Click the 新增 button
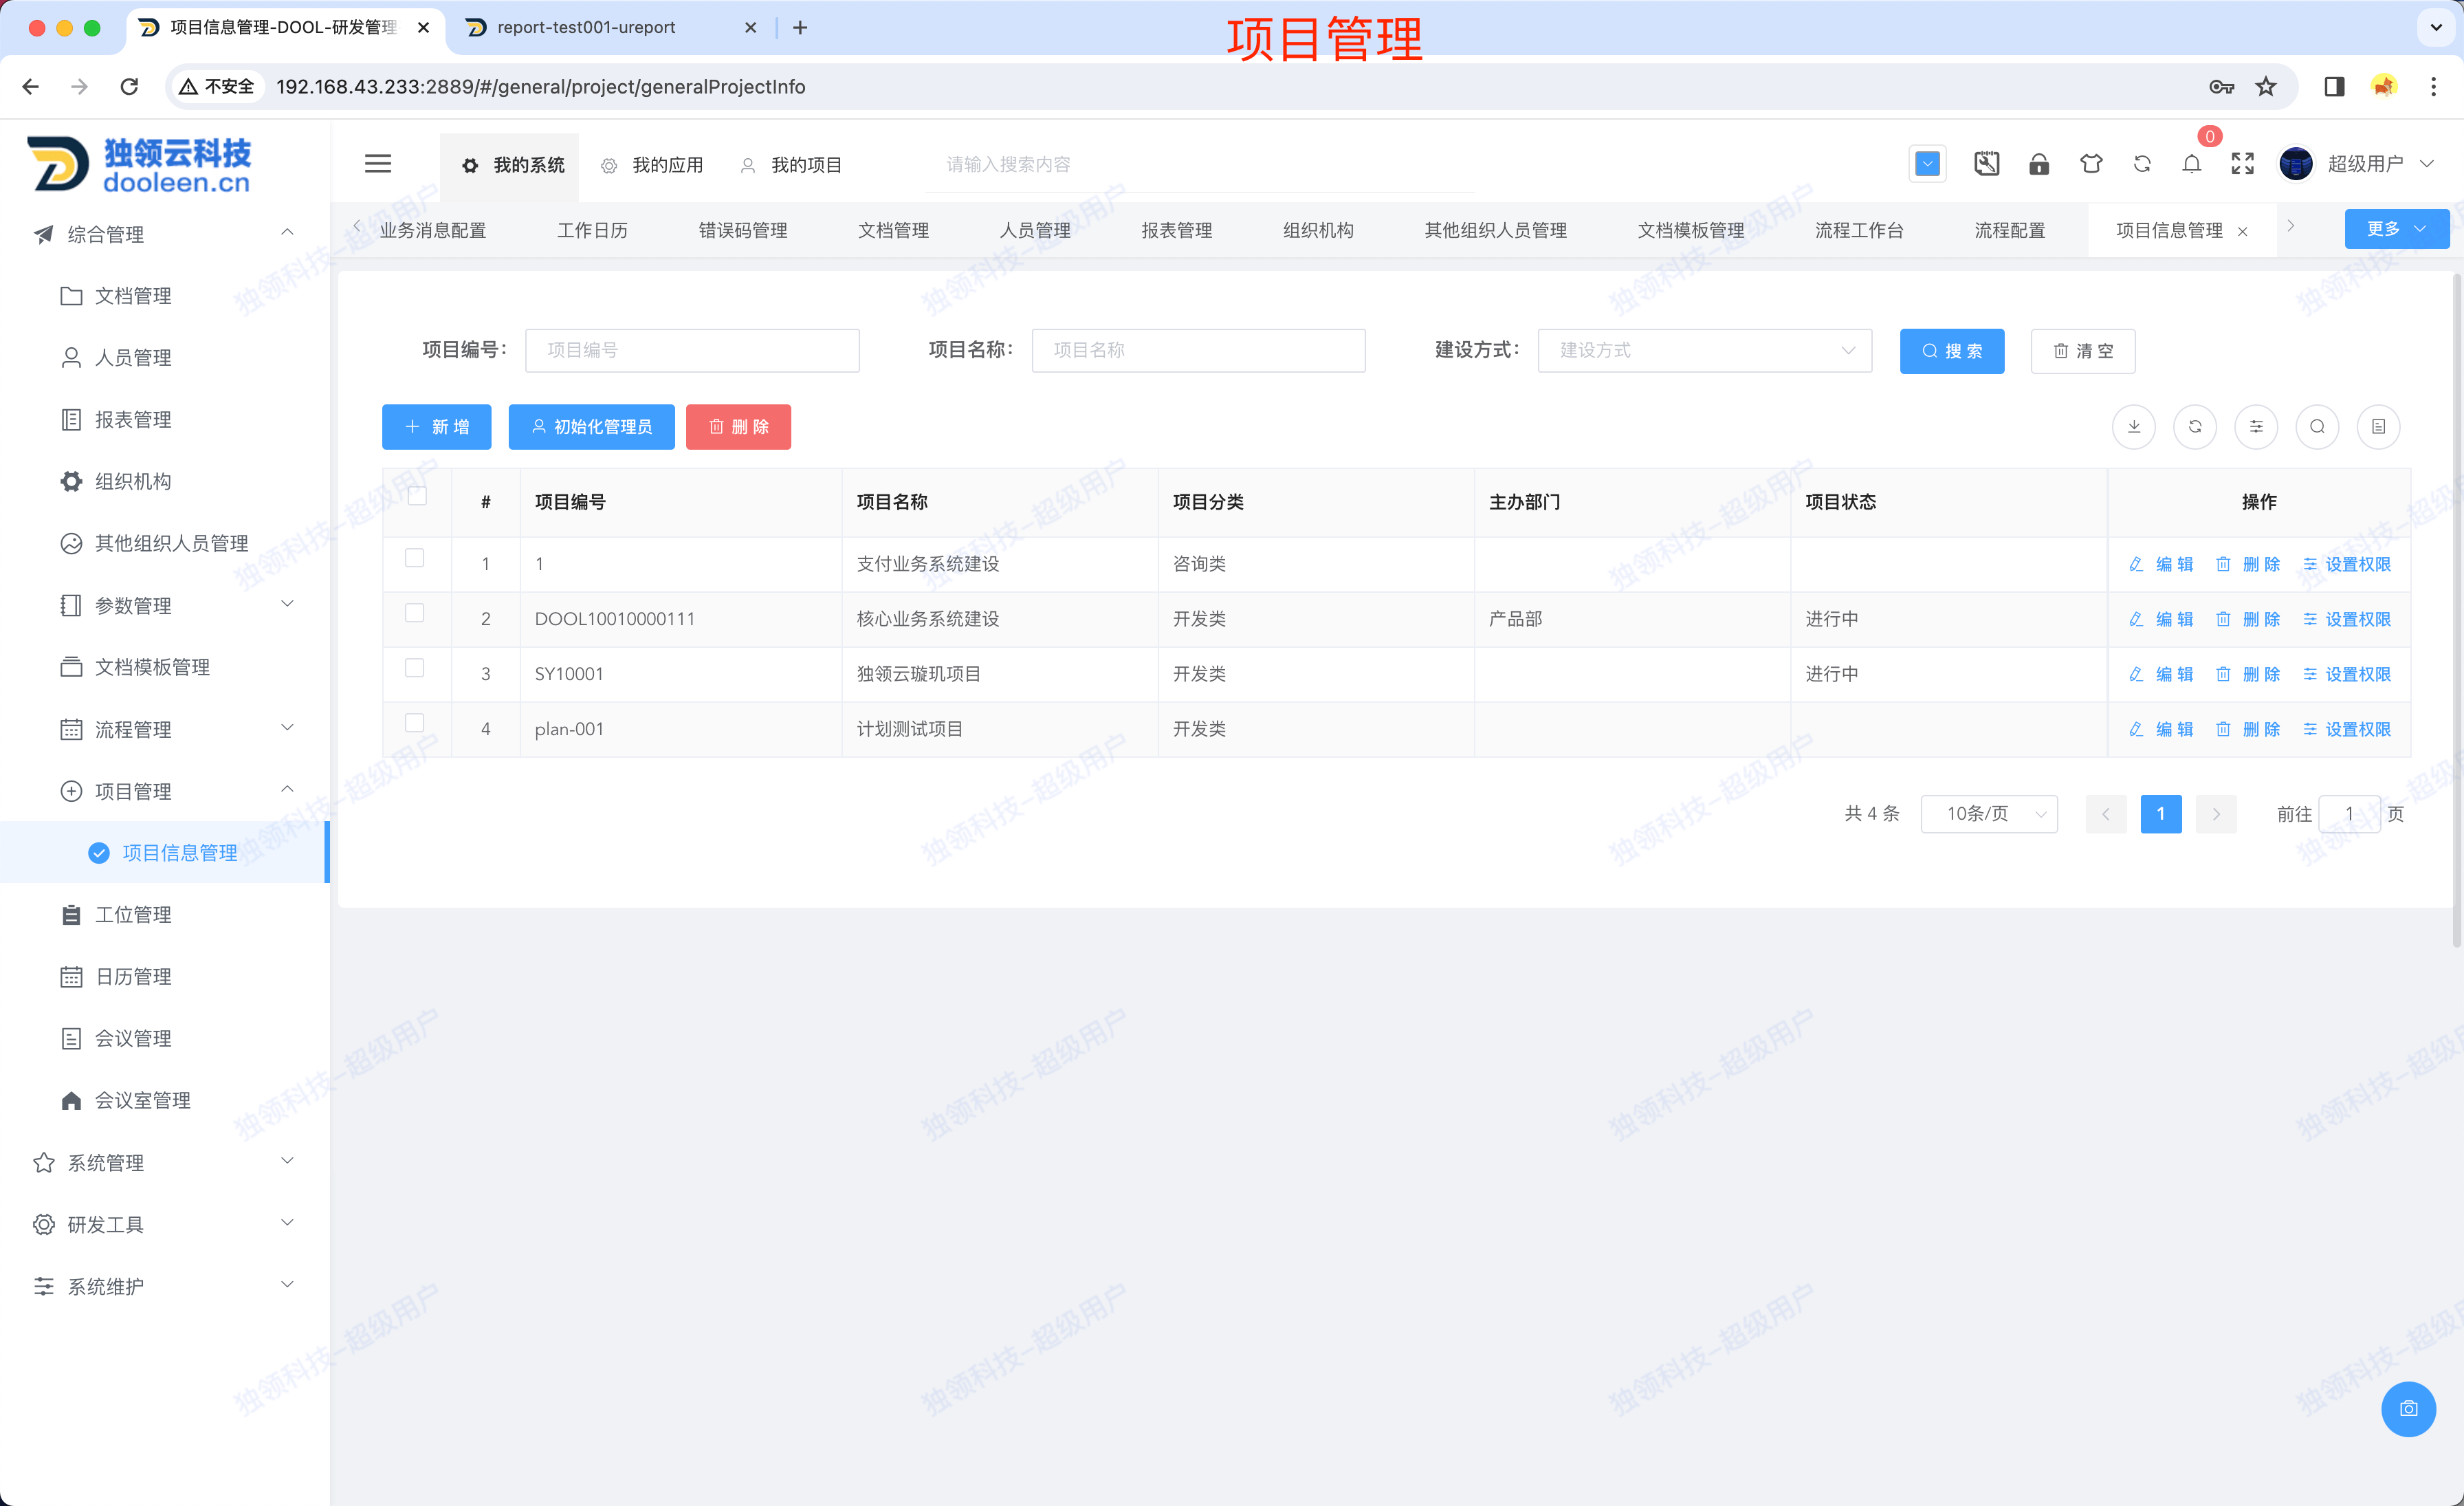Viewport: 2464px width, 1506px height. click(x=436, y=427)
